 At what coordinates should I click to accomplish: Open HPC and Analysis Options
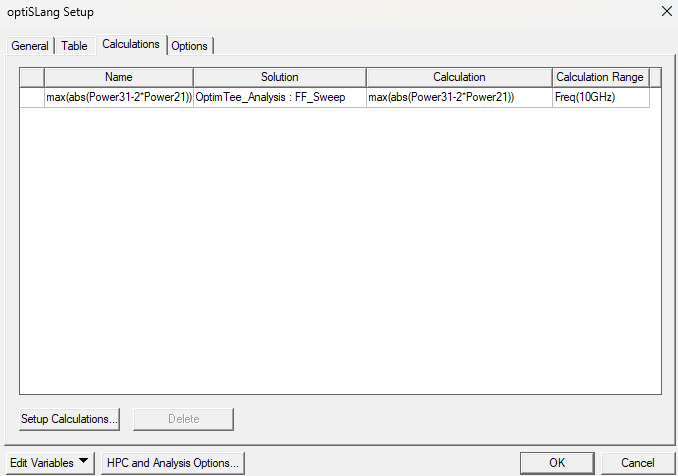tap(173, 463)
